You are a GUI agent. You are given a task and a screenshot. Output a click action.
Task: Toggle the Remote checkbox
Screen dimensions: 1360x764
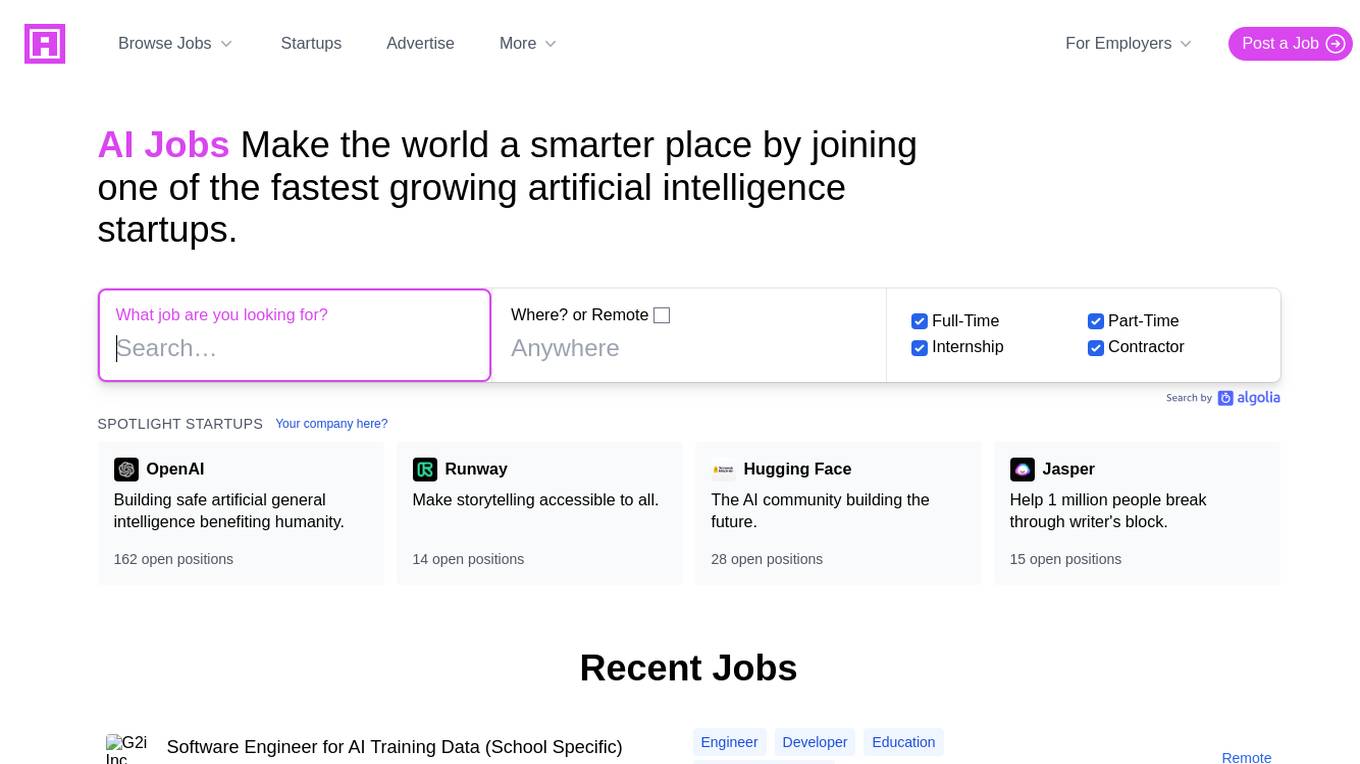[661, 315]
